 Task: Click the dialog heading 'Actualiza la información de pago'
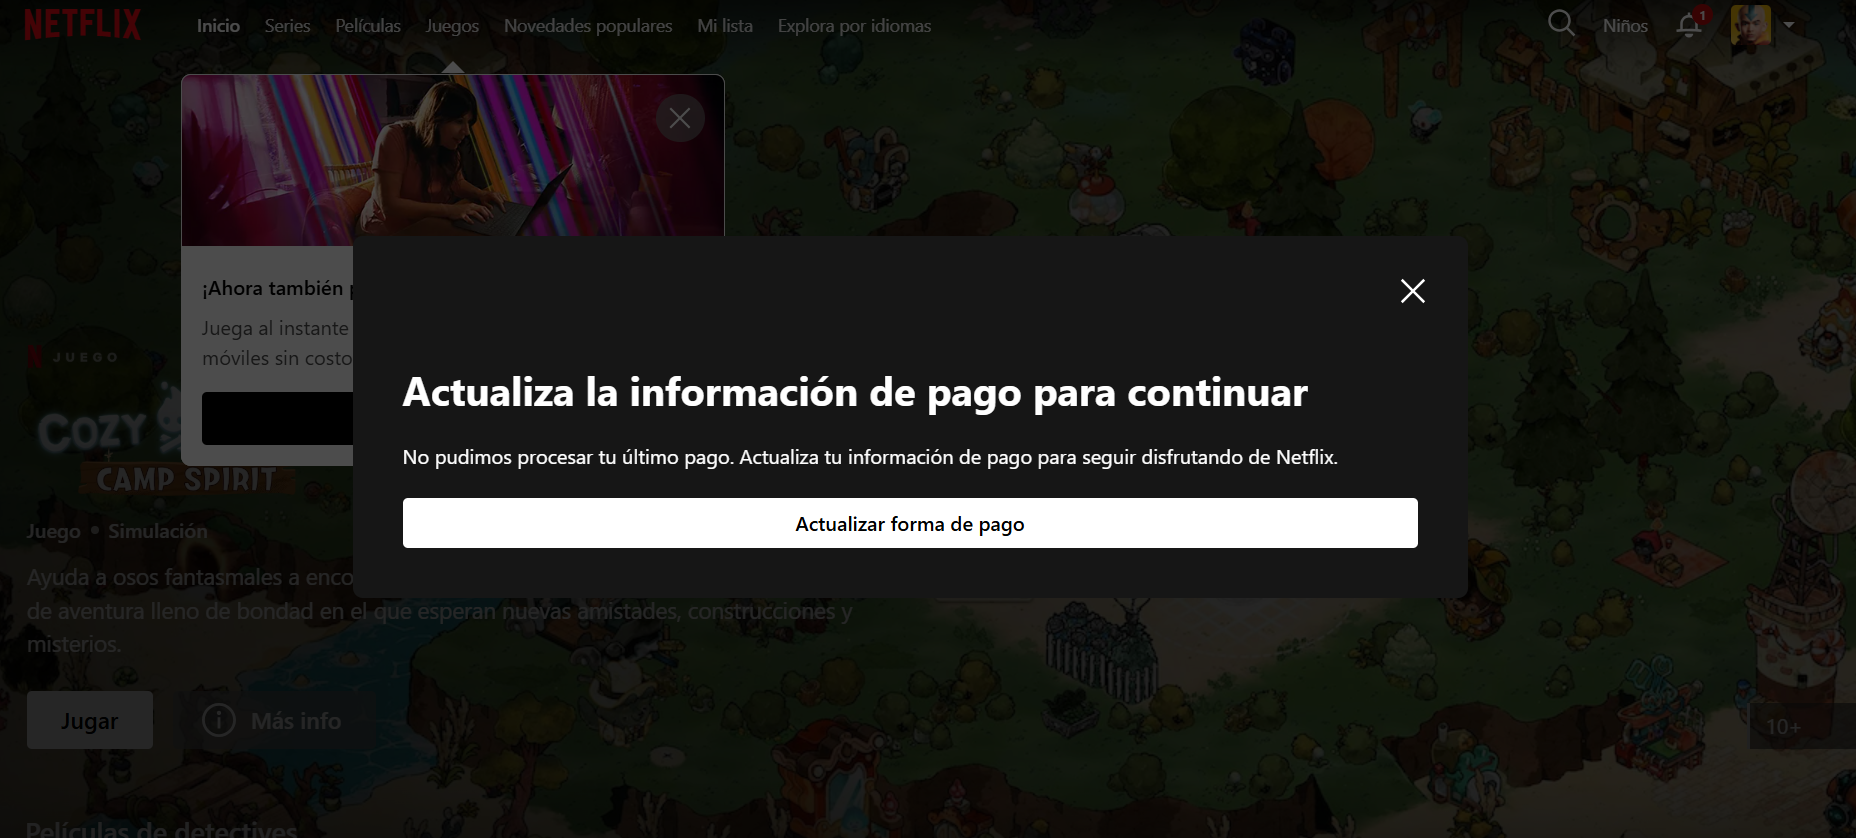[855, 393]
